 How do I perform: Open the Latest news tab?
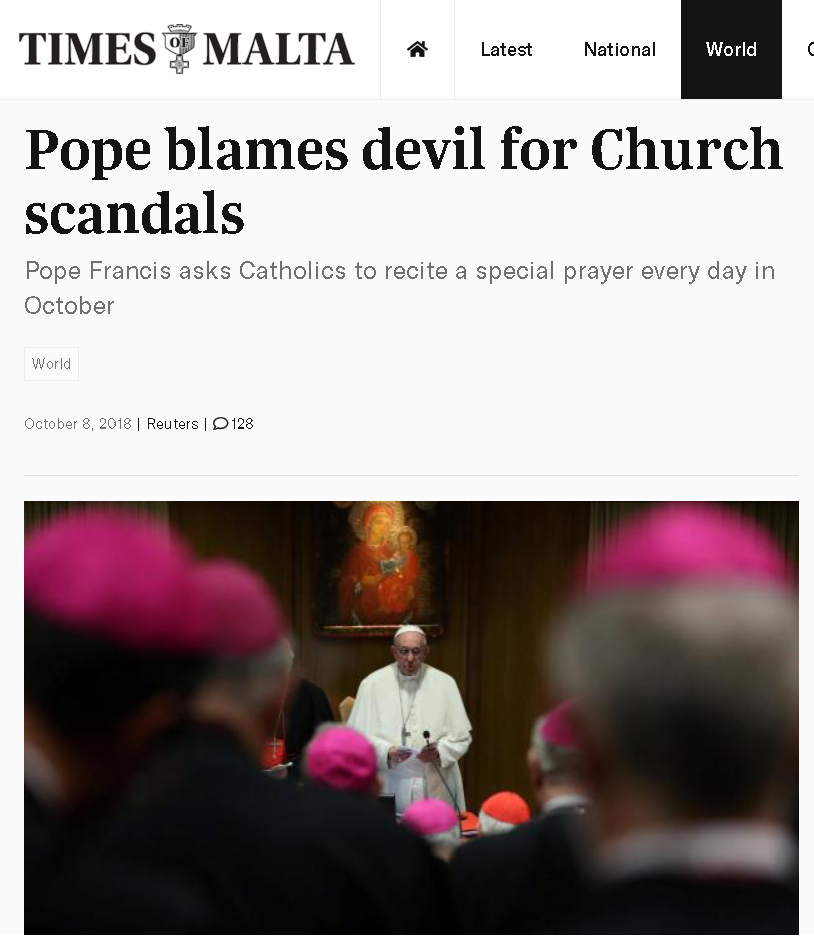[x=506, y=49]
